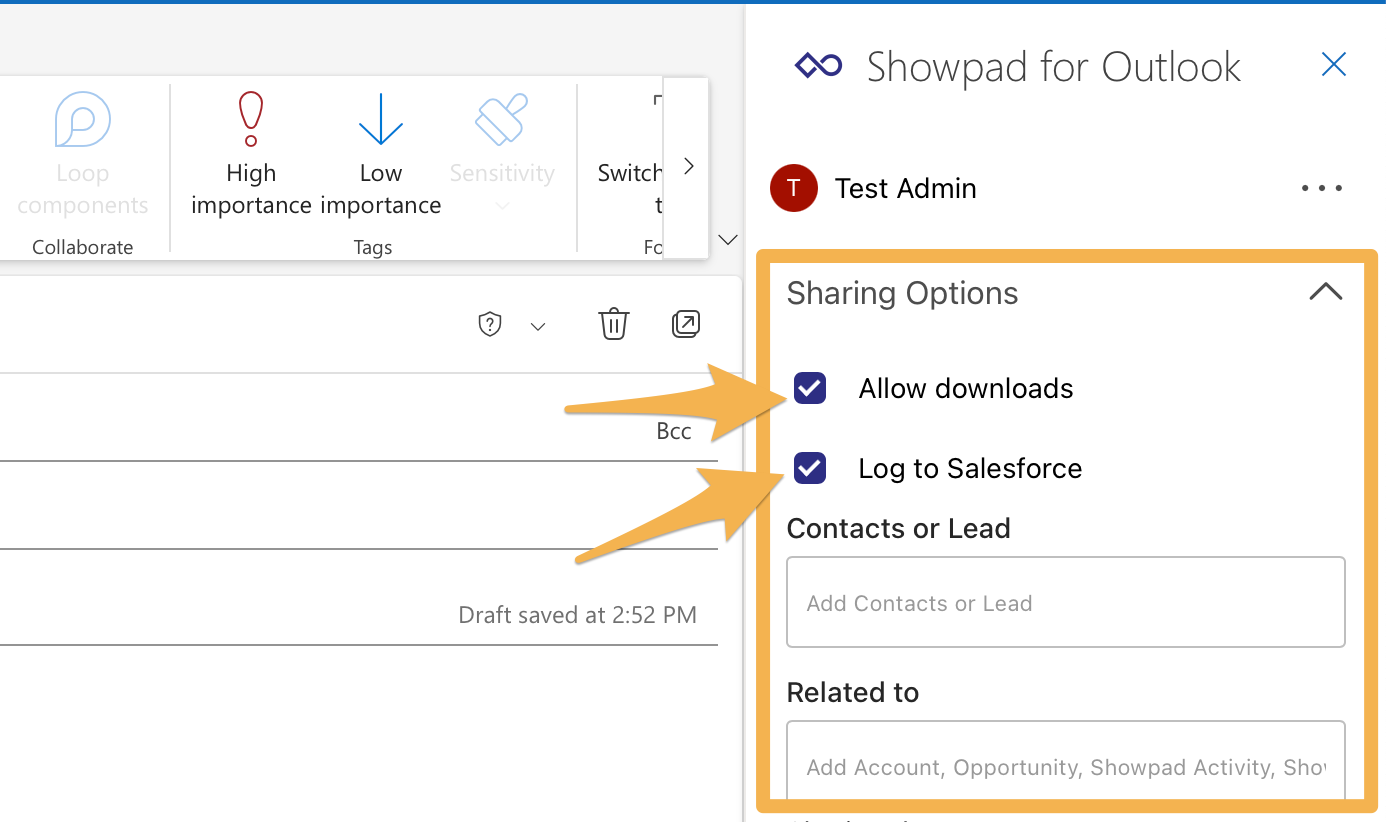1386x822 pixels.
Task: Expand ribbon with small down chevron
Action: point(729,239)
